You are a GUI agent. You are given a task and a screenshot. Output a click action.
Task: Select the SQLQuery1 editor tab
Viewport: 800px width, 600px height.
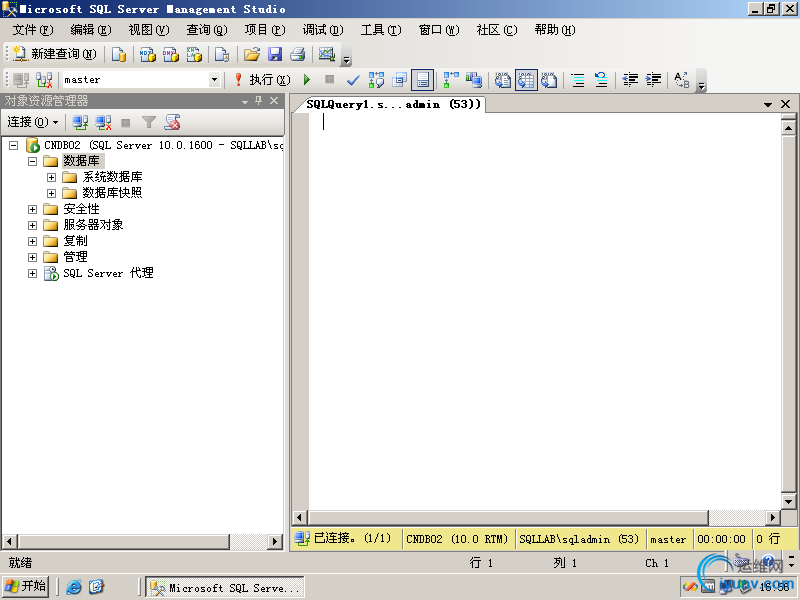(x=393, y=104)
